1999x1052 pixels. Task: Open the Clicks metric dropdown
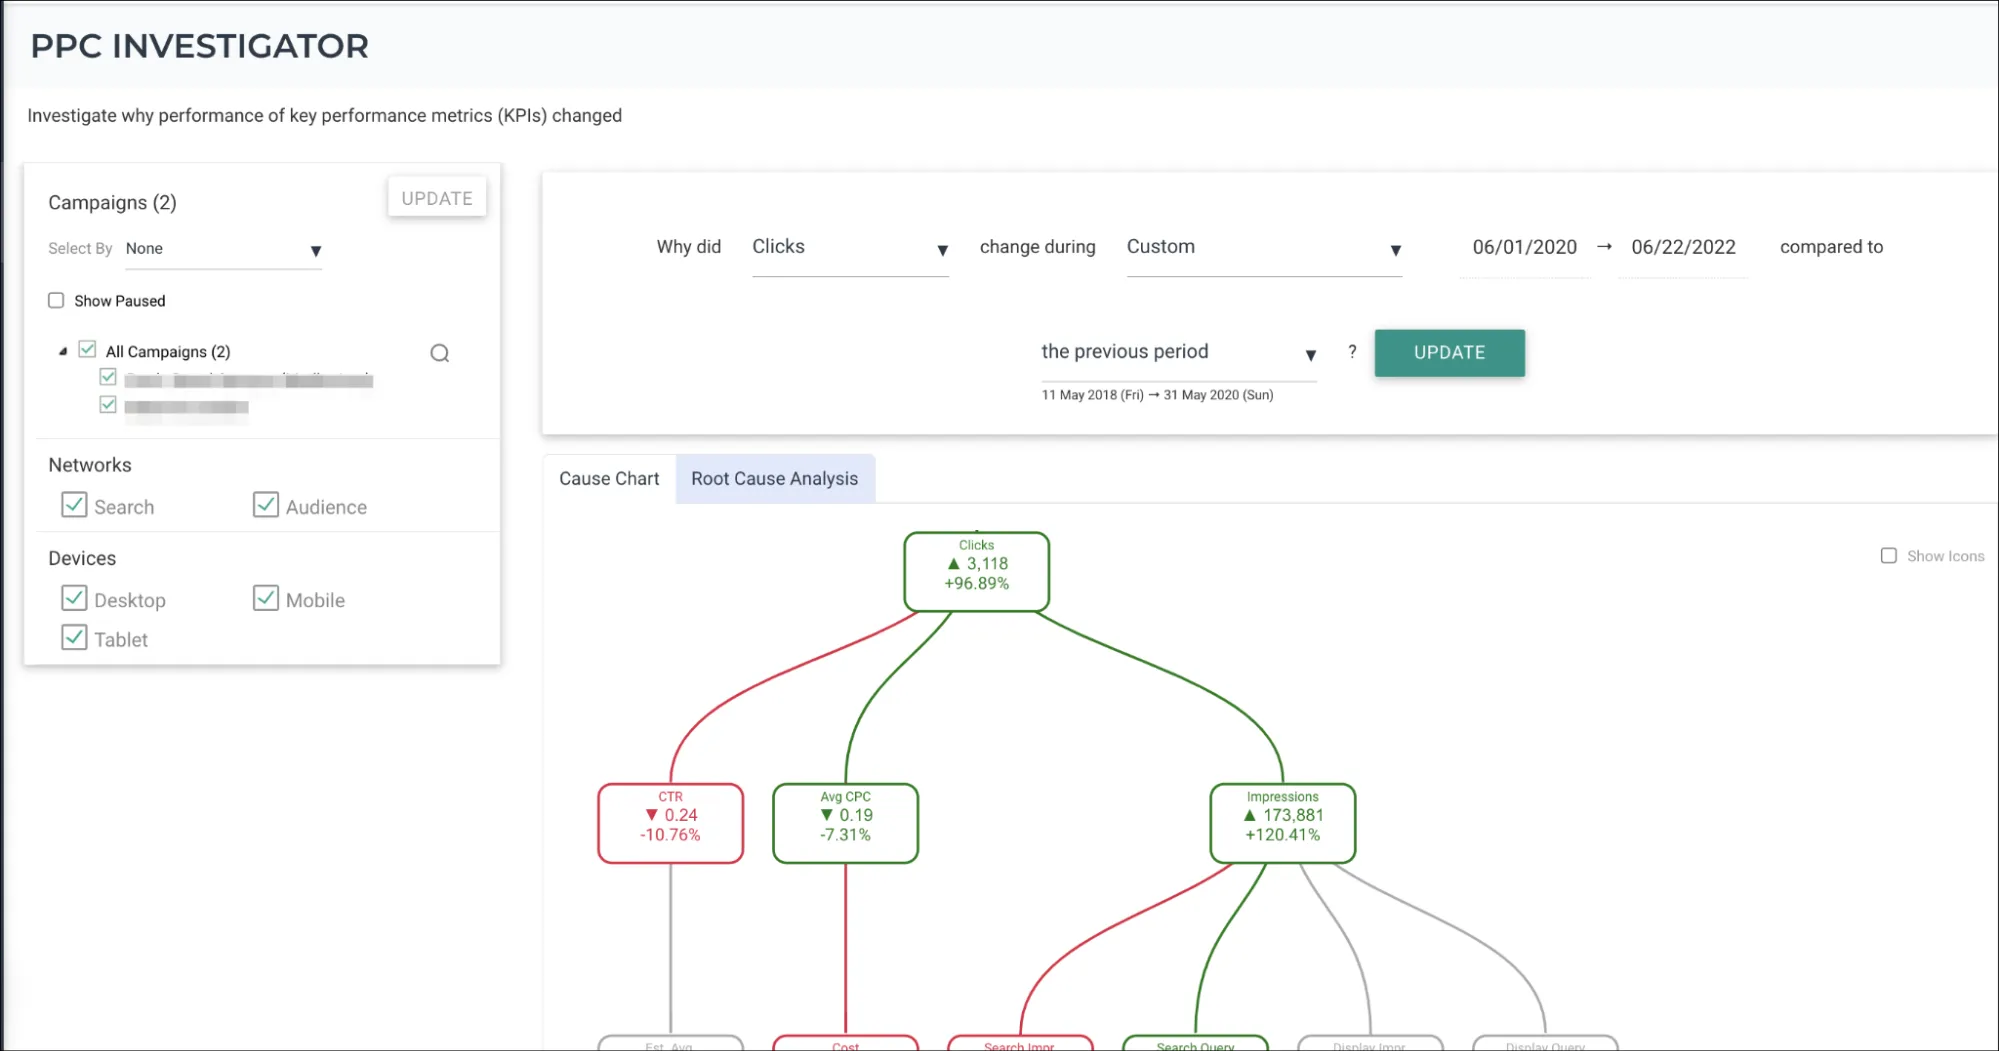click(849, 248)
